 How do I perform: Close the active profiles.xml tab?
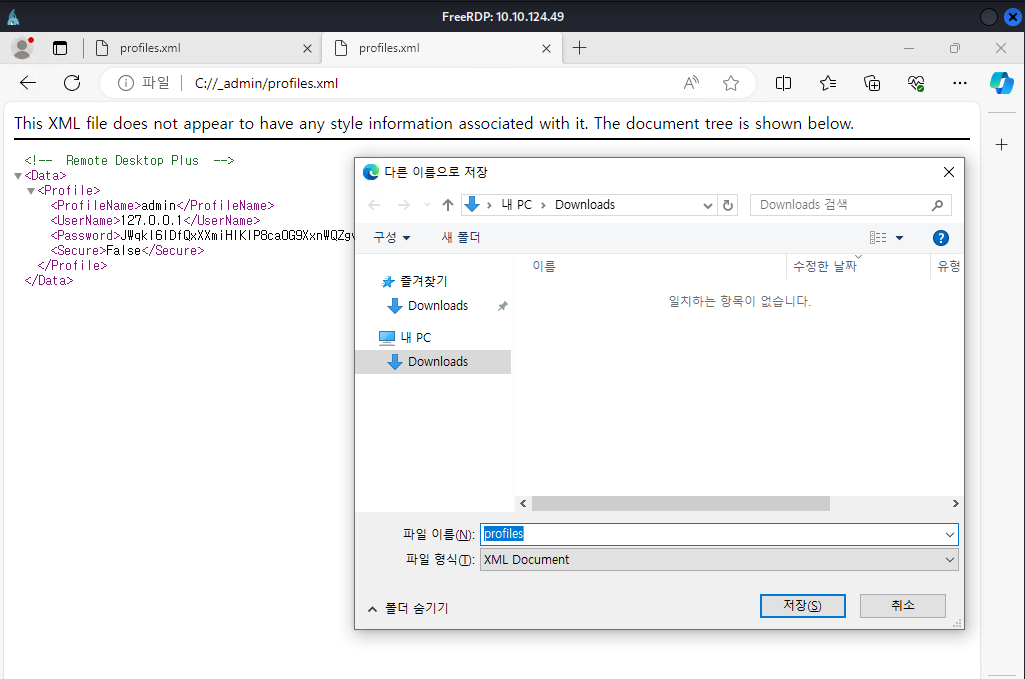click(546, 48)
